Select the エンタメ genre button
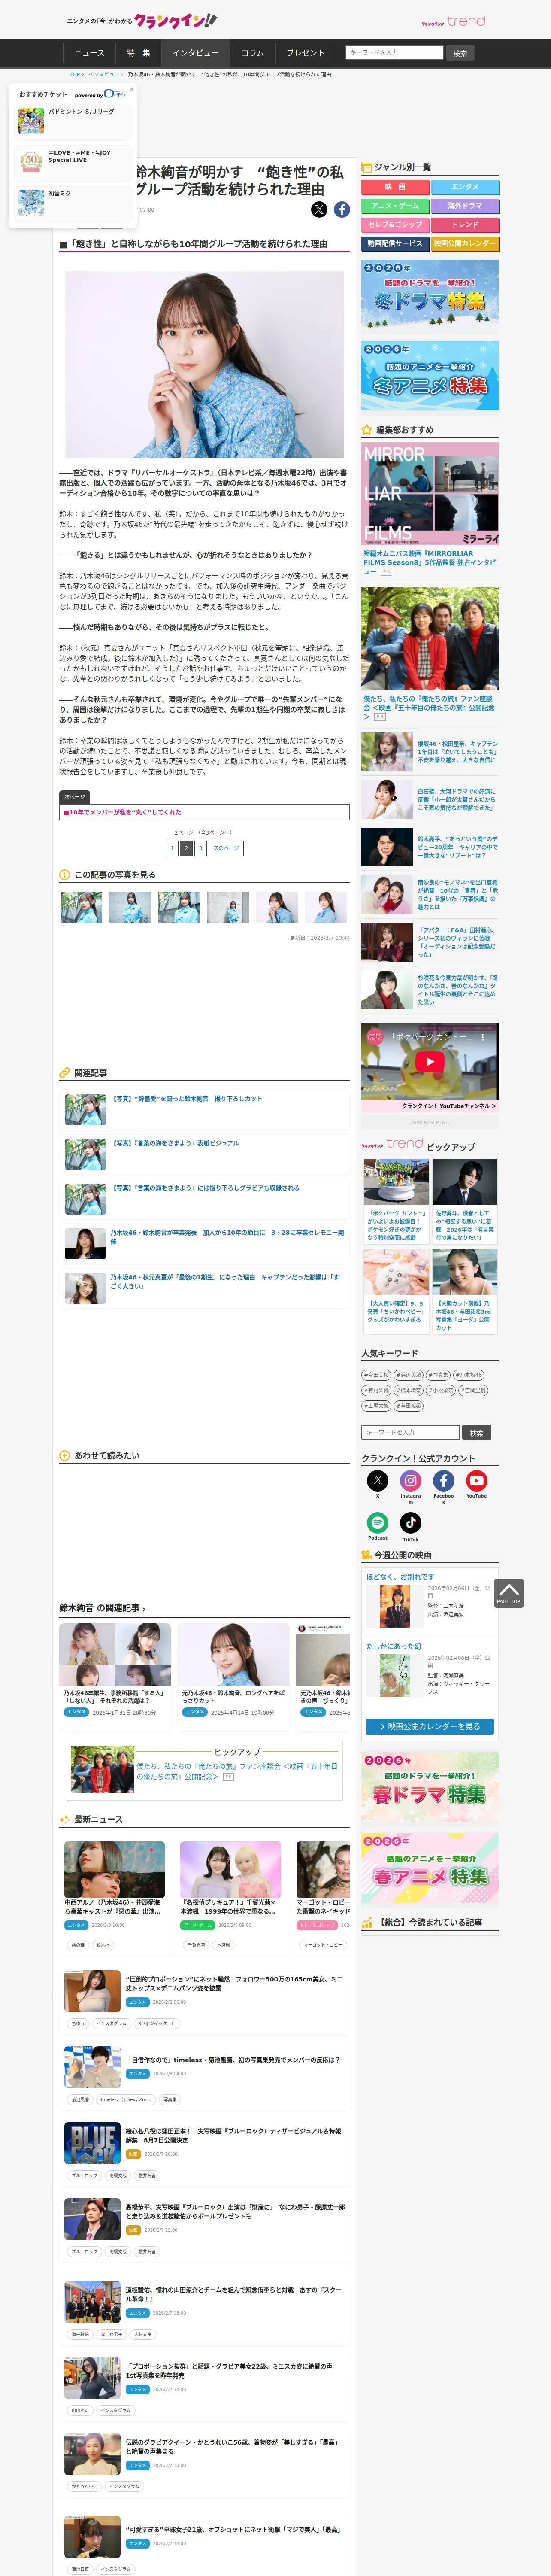551x2576 pixels. click(x=465, y=187)
